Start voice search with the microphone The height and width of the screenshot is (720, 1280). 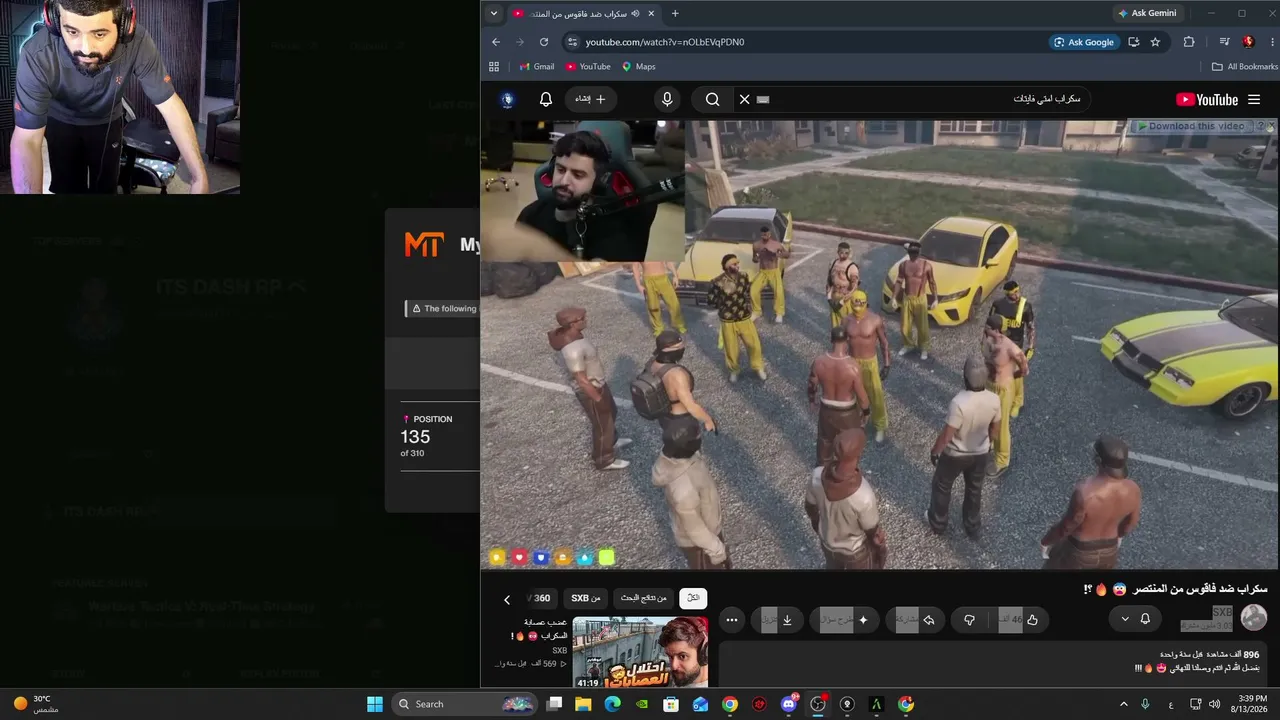coord(667,99)
